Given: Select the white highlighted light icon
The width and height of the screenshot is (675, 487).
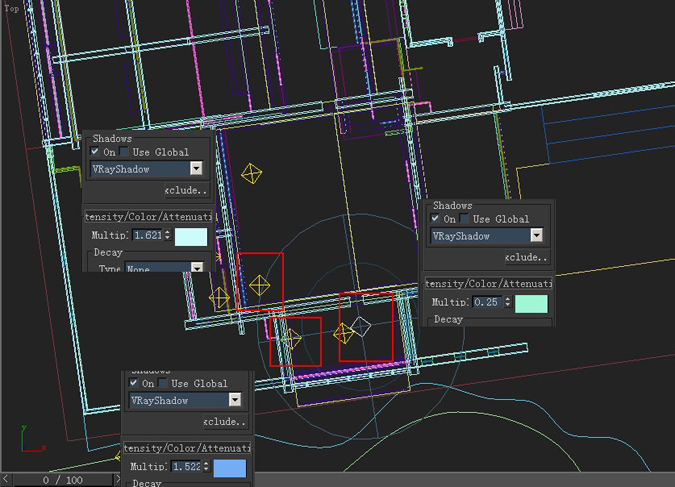Looking at the screenshot, I should coord(361,326).
